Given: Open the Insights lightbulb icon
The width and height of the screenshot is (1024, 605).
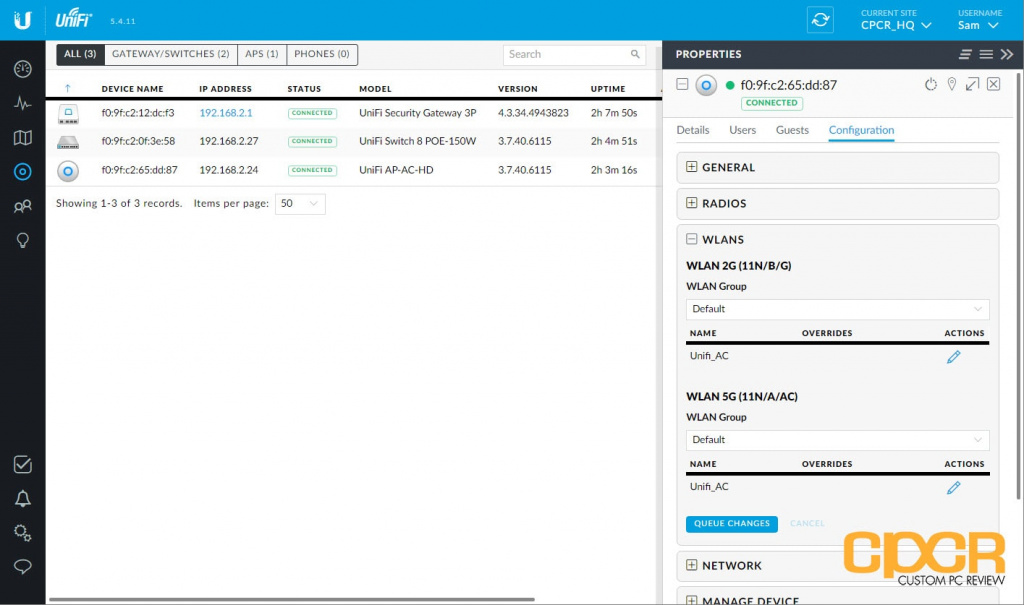Looking at the screenshot, I should 22,241.
